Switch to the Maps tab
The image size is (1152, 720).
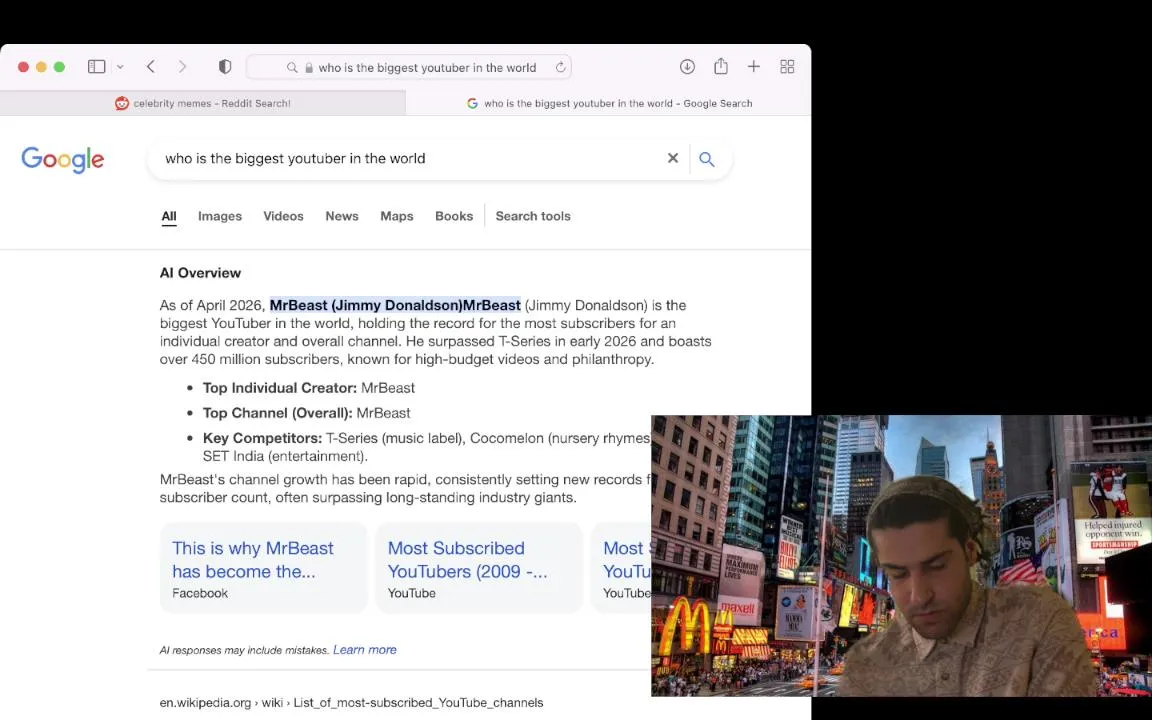pyautogui.click(x=397, y=216)
